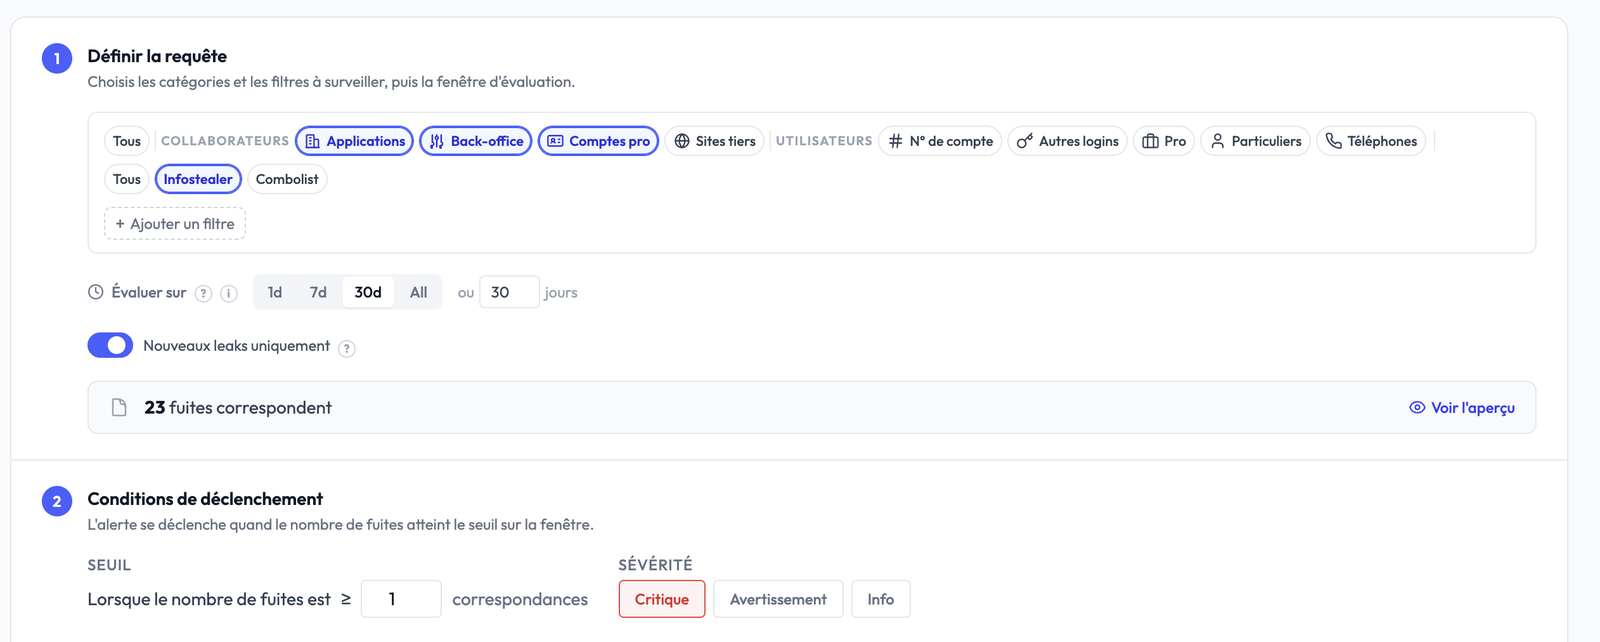Click the COLLABORATEURS group label
This screenshot has height=642, width=1600.
(x=225, y=141)
